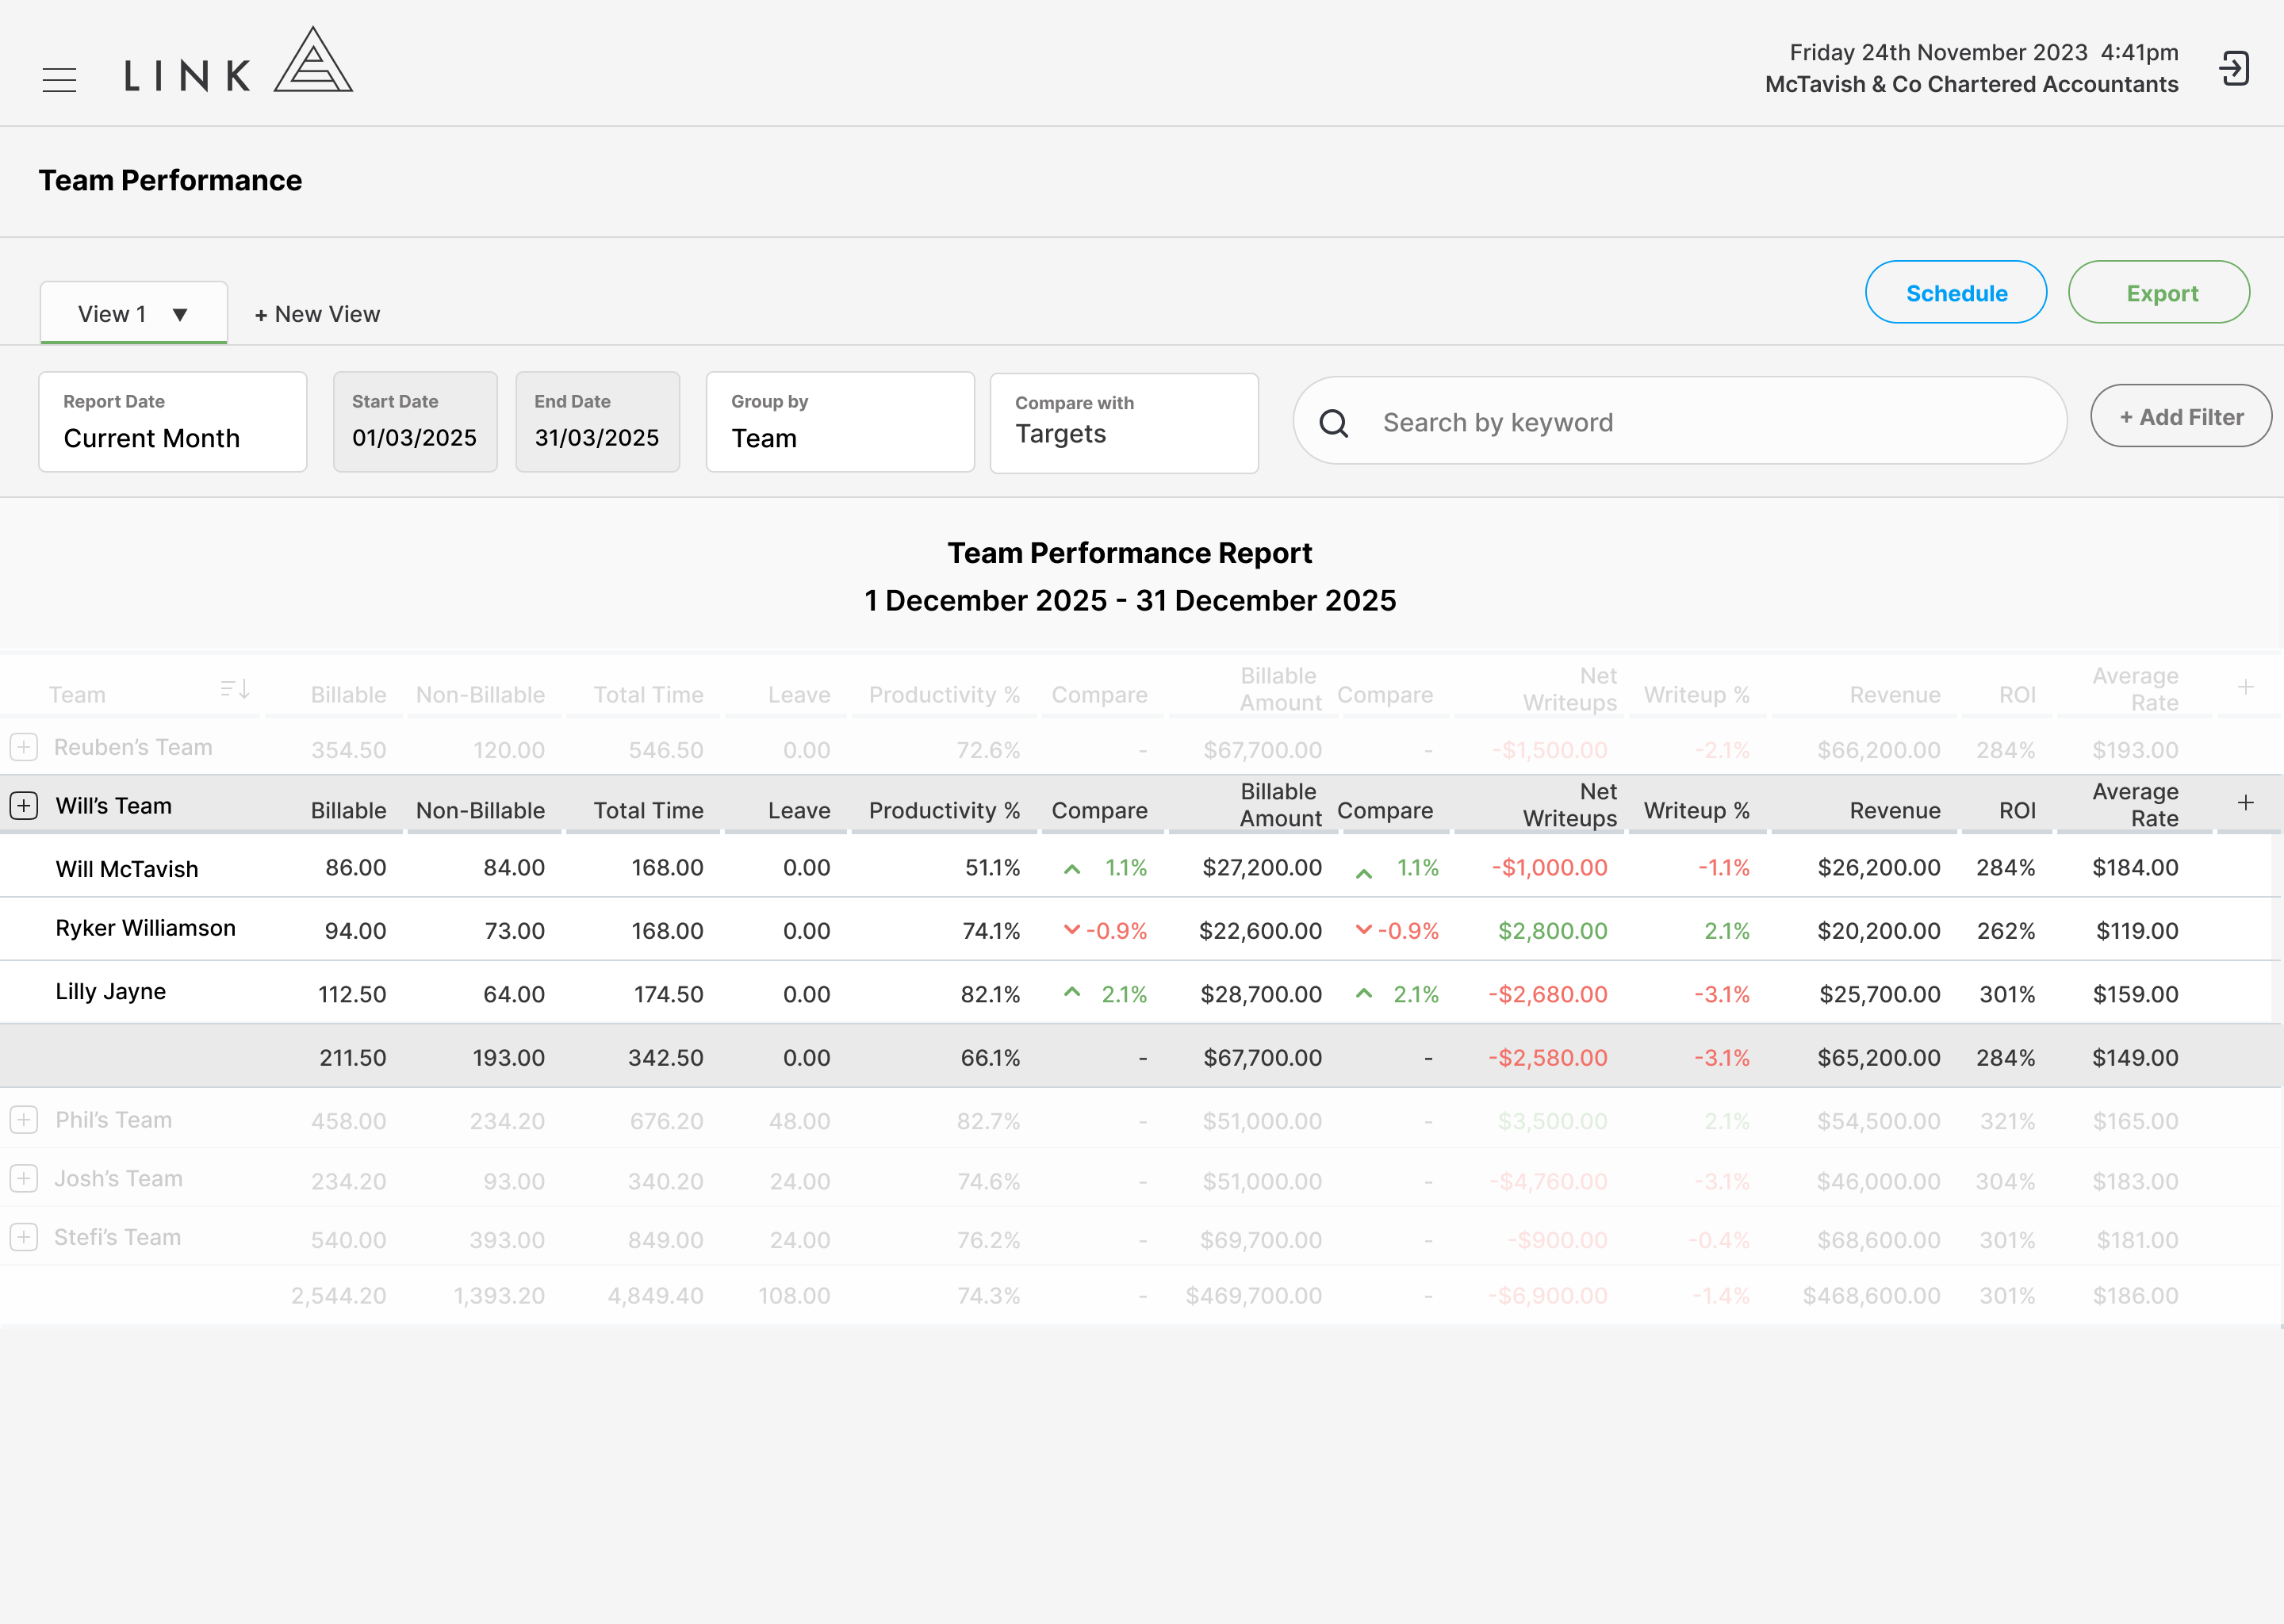Open the View 1 dropdown arrow
Screen dimensions: 2284x1624
tap(180, 315)
